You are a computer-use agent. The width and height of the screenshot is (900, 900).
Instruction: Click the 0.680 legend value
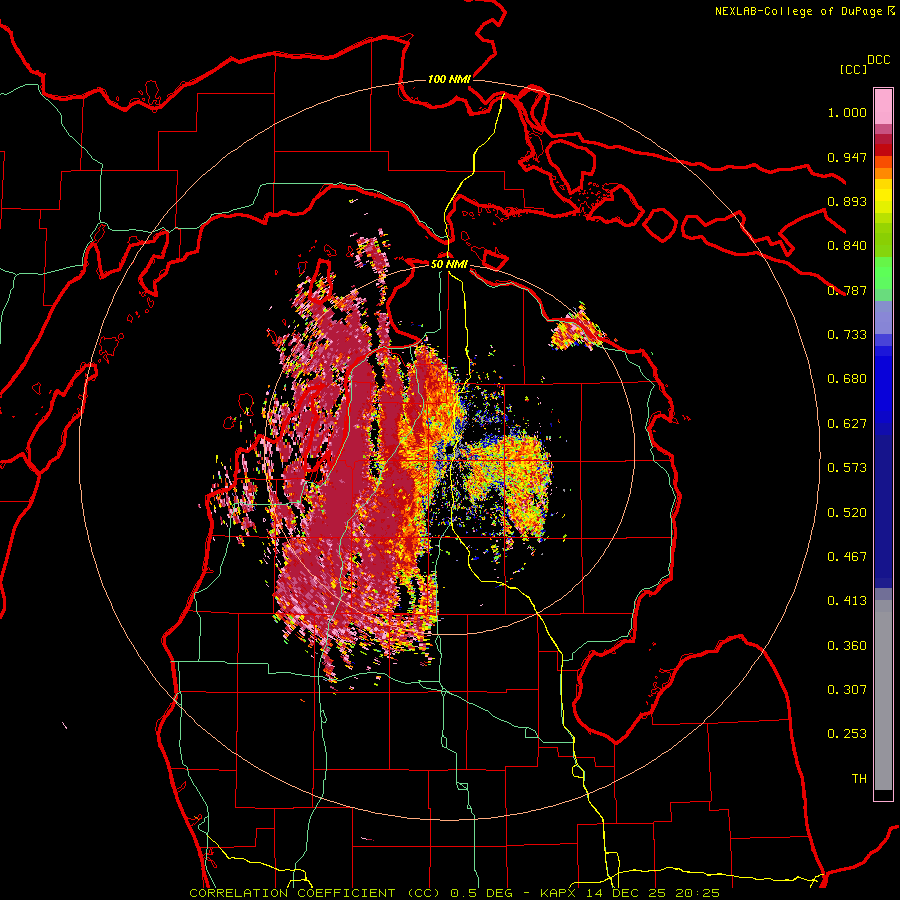click(847, 379)
